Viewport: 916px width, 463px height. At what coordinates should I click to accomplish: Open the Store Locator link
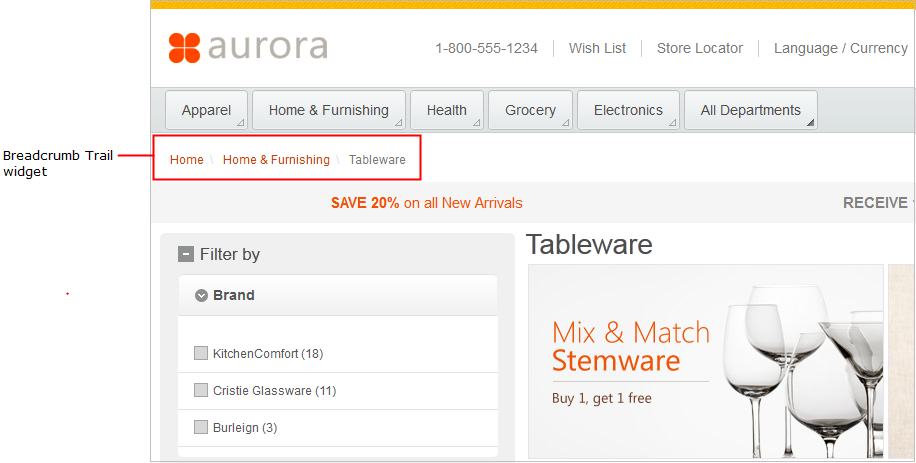(x=700, y=48)
